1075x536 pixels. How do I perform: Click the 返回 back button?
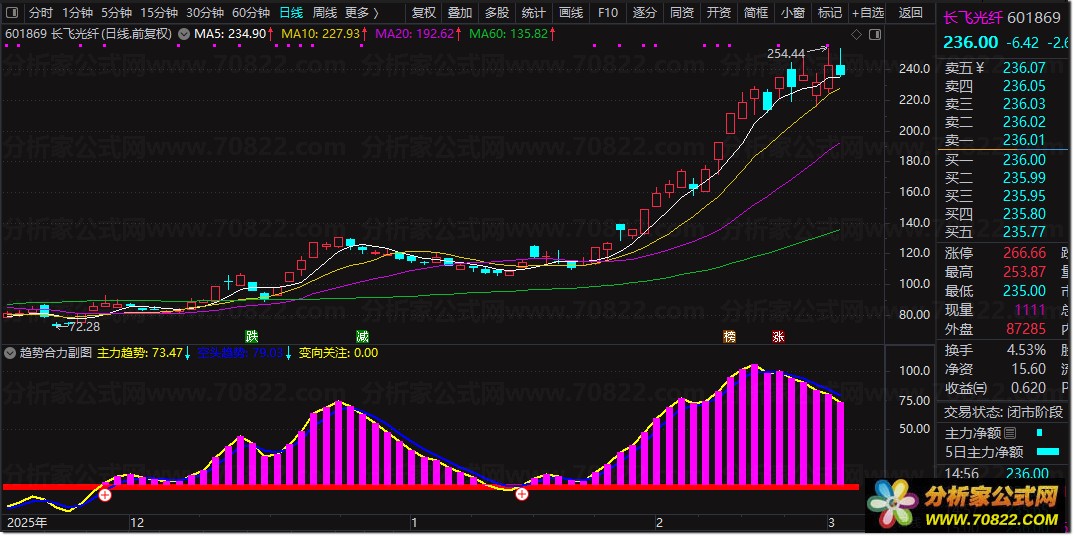(x=910, y=12)
